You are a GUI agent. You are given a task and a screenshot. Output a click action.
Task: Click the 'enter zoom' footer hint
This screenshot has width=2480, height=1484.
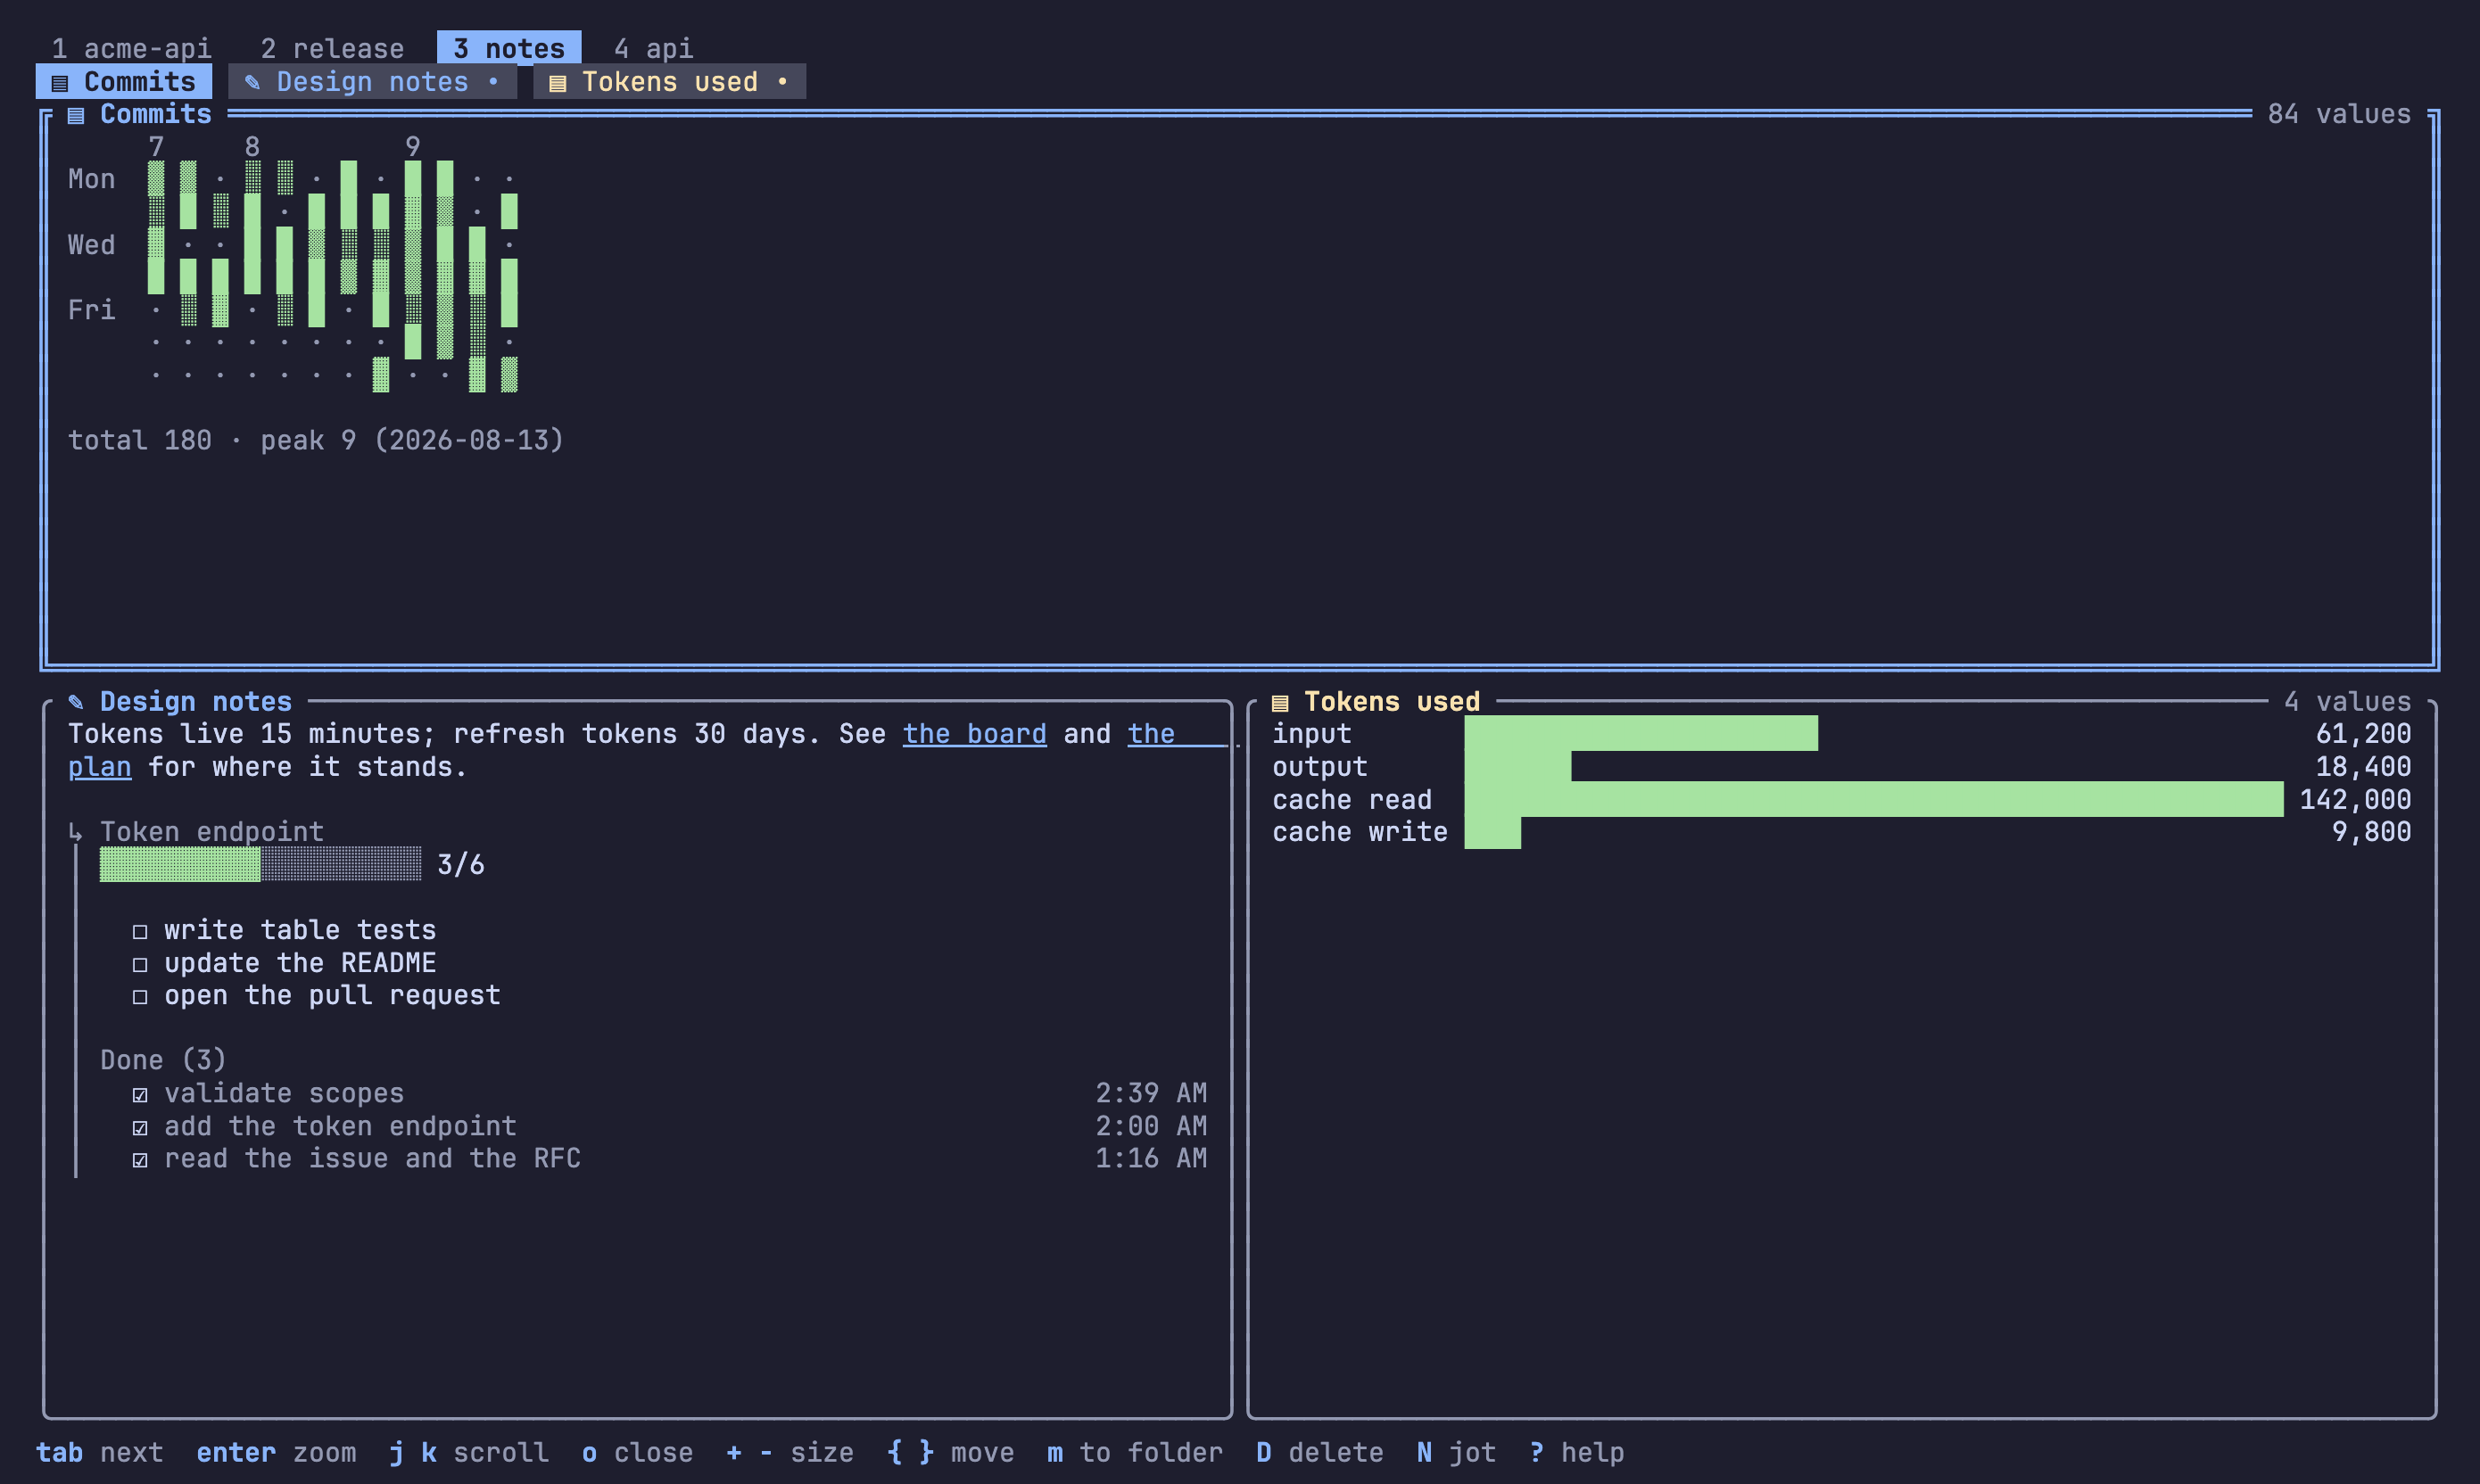point(276,1452)
